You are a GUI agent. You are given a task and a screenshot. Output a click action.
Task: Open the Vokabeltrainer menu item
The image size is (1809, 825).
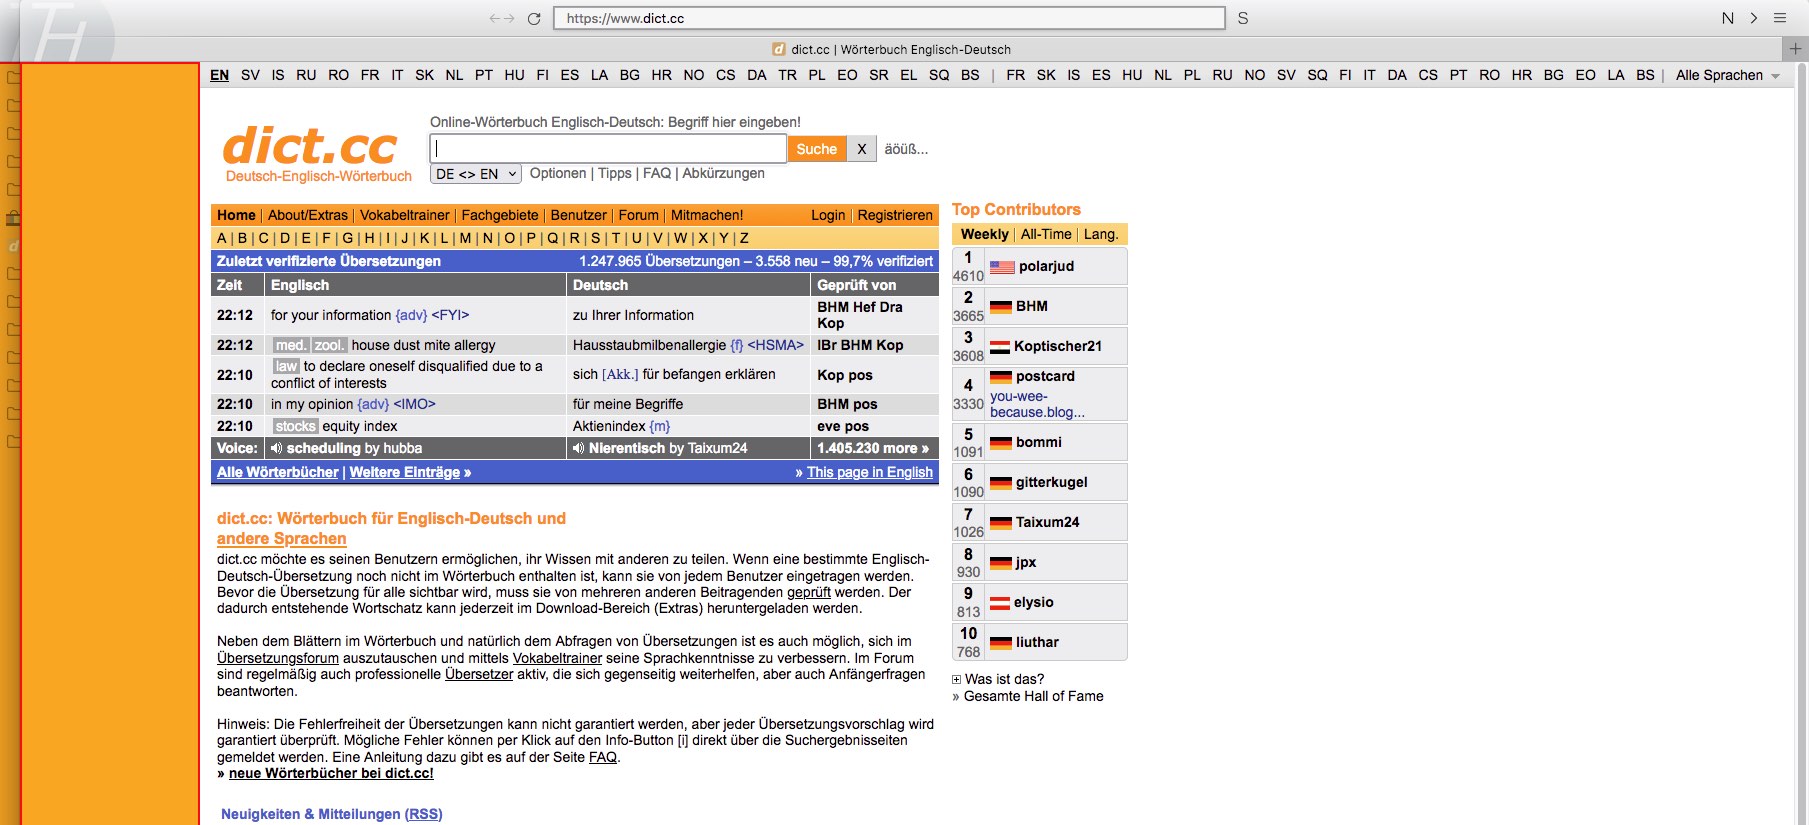pos(404,215)
